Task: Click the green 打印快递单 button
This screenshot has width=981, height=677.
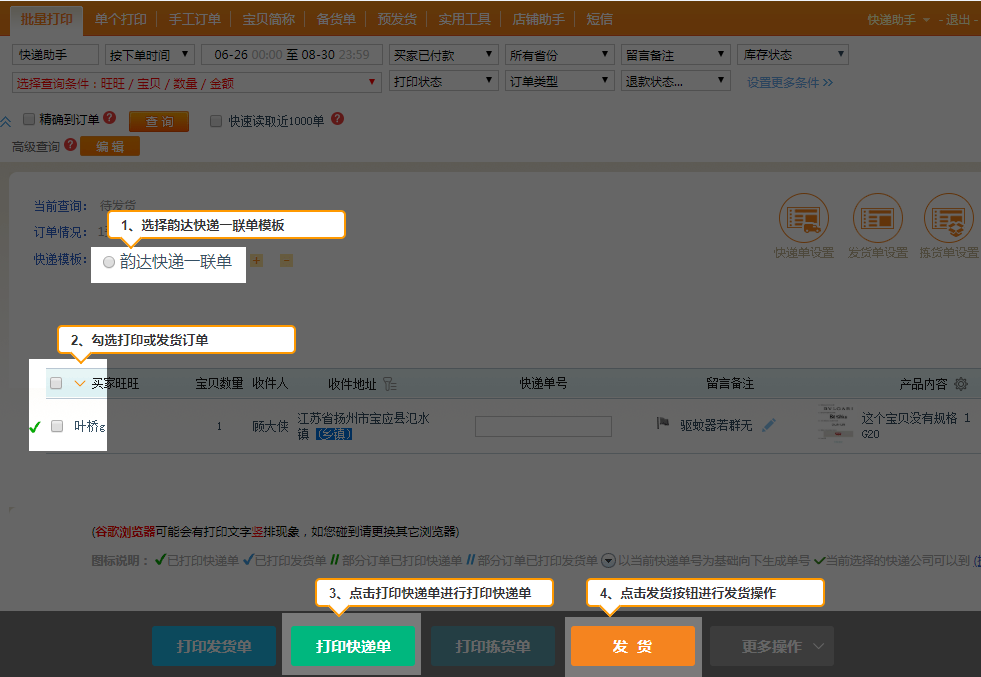Action: [x=353, y=646]
